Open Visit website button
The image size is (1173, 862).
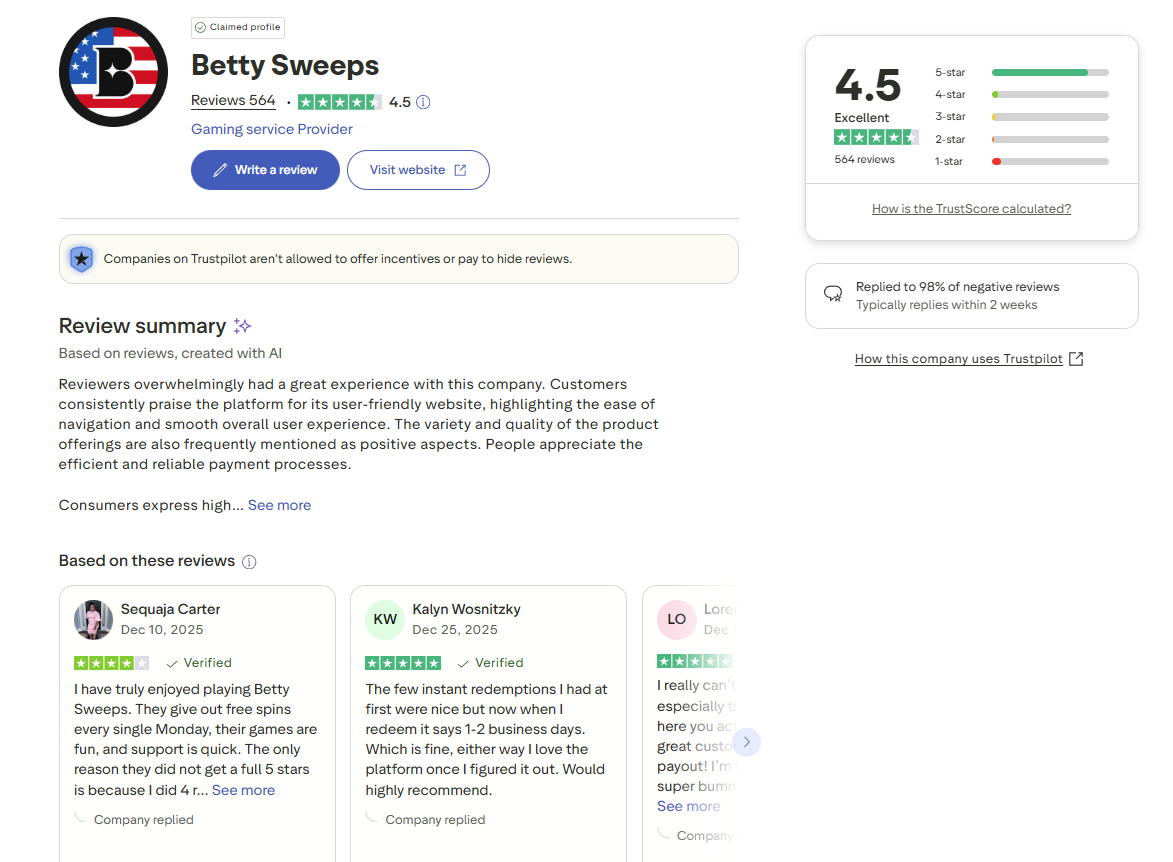point(418,170)
